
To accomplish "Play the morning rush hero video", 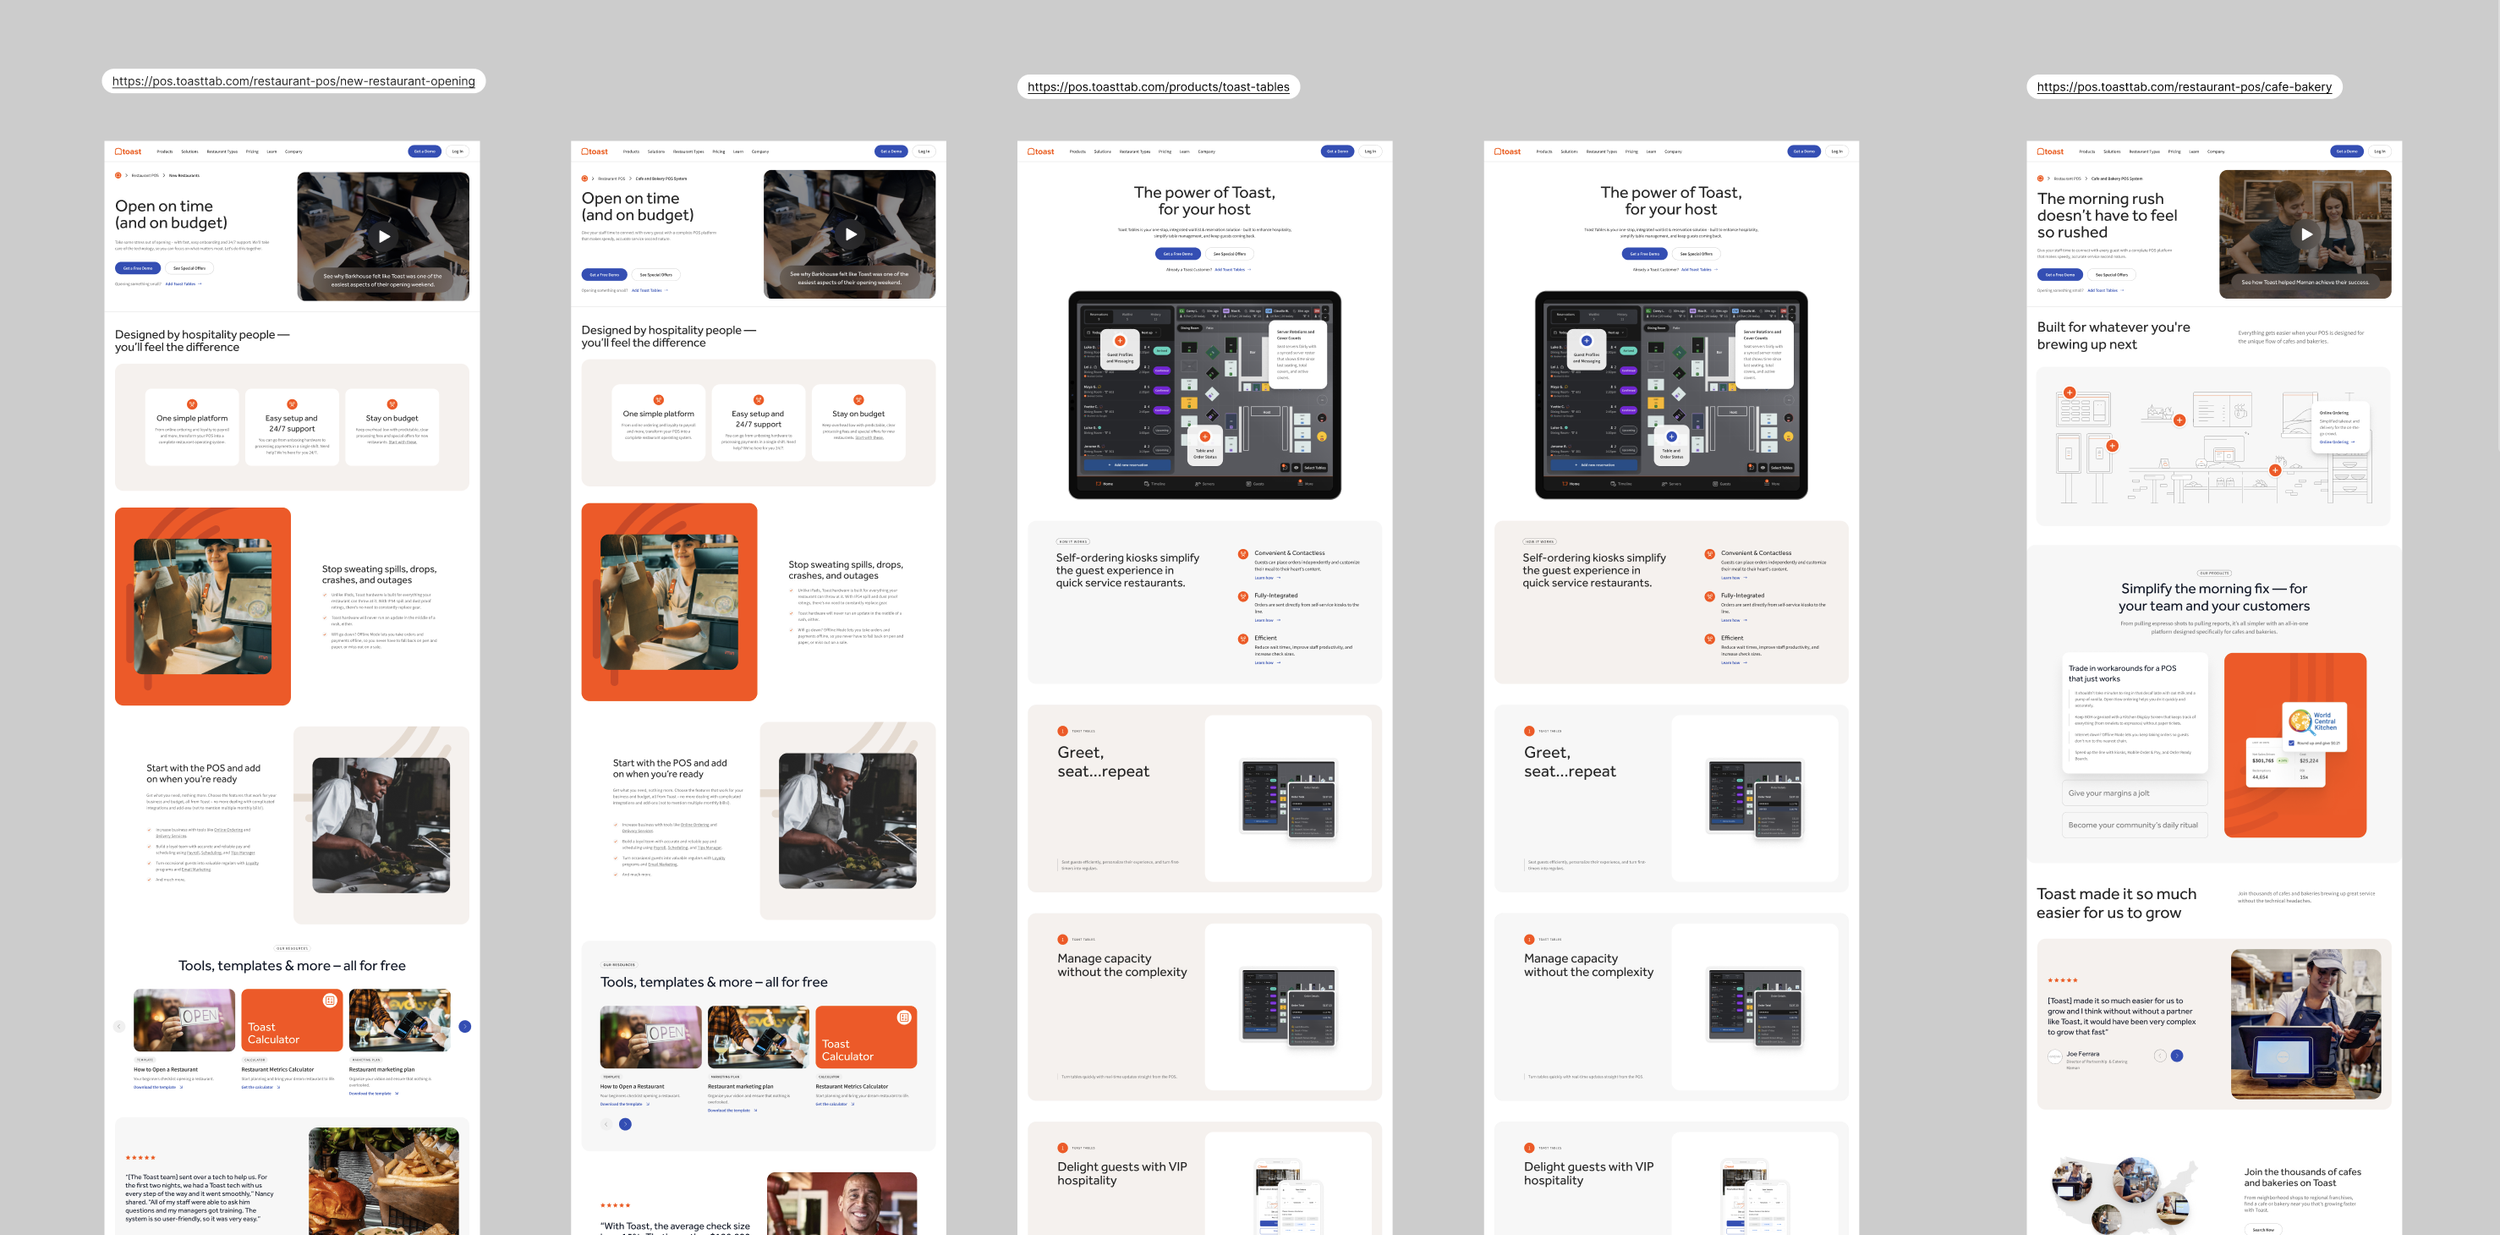I will (2306, 234).
